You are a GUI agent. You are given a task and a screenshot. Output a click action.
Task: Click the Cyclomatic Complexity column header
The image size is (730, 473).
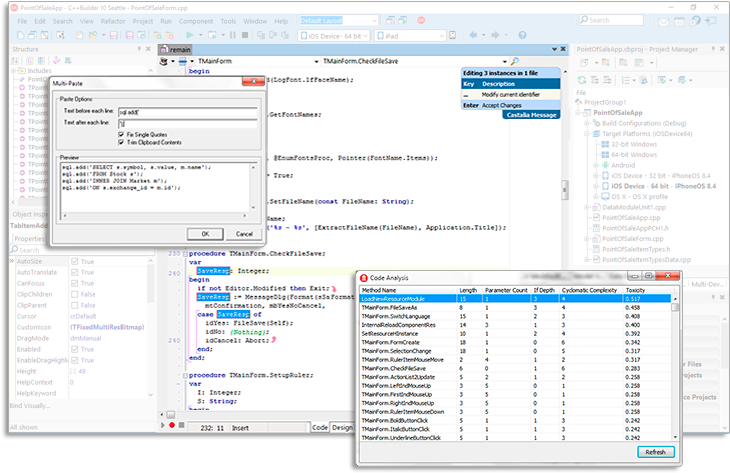point(591,290)
